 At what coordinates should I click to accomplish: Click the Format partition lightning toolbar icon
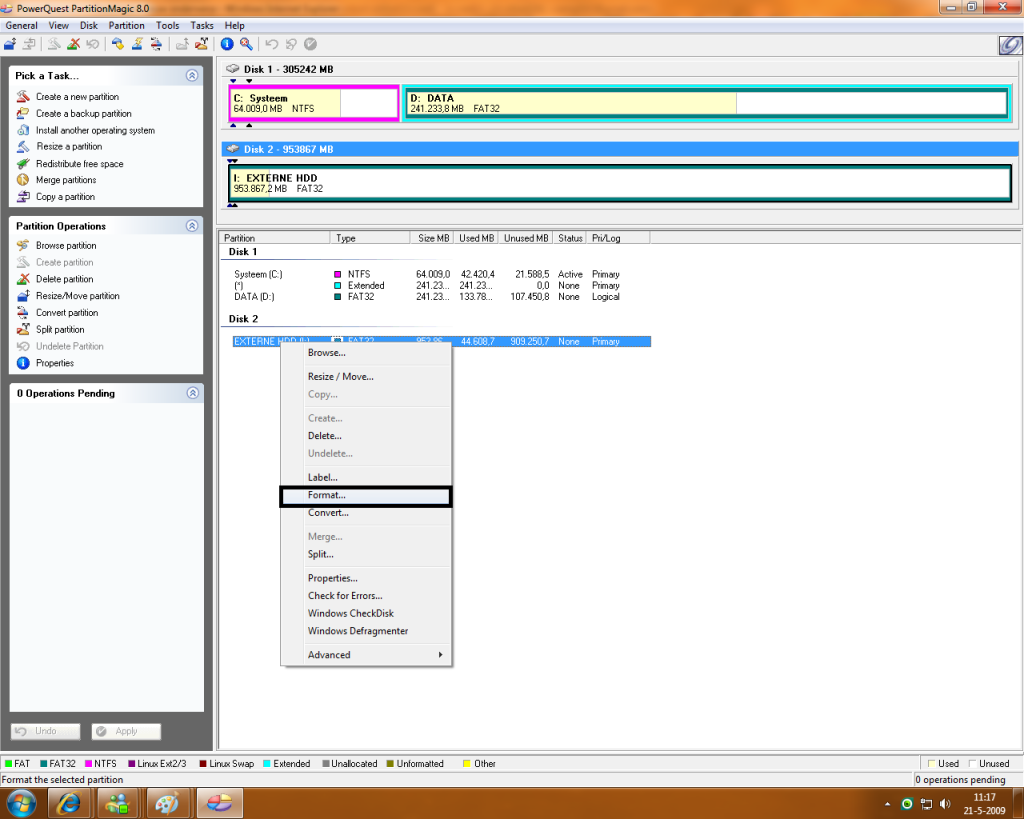tap(137, 44)
